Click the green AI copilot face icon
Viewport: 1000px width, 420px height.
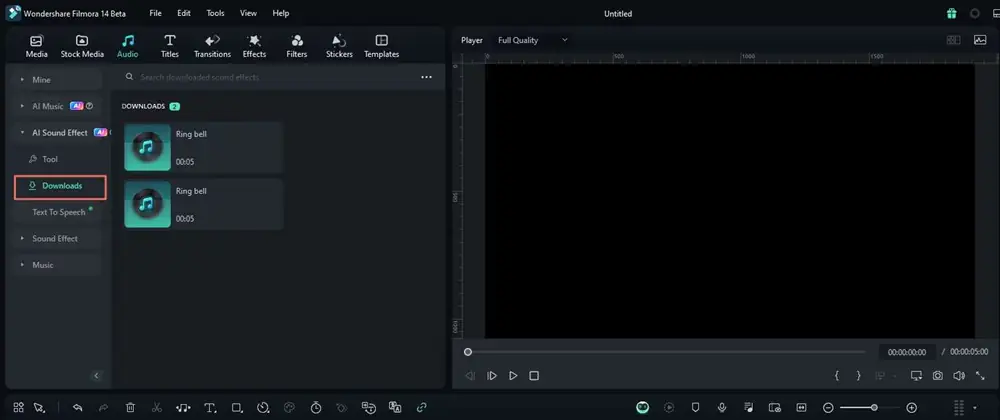point(642,407)
